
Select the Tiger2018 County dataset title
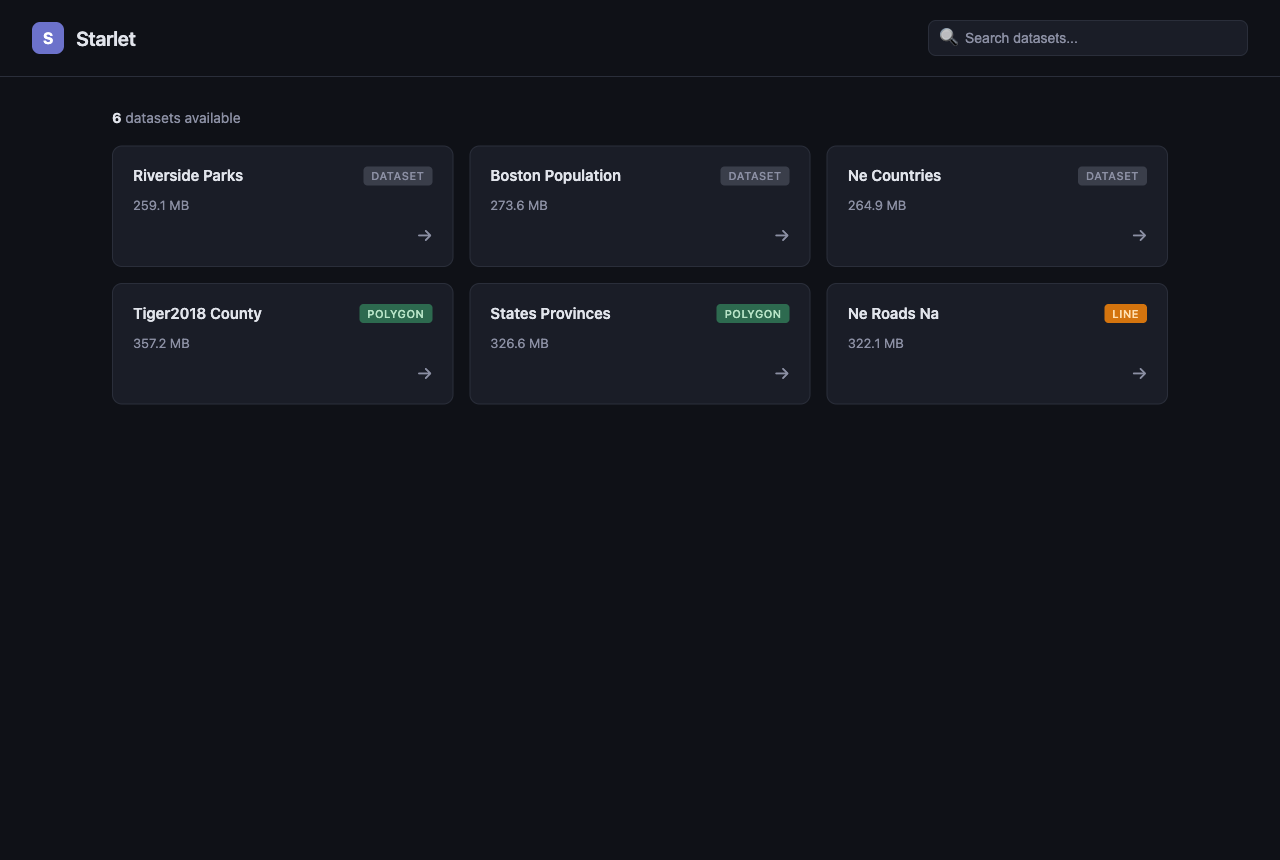point(197,313)
